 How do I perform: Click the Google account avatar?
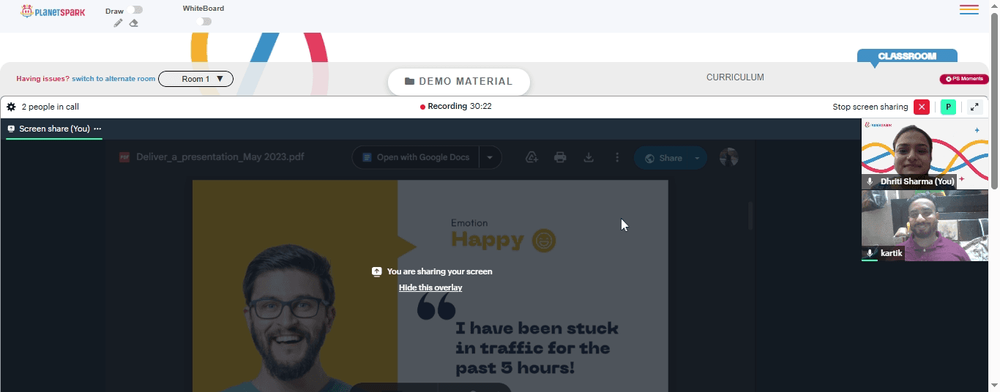tap(728, 157)
